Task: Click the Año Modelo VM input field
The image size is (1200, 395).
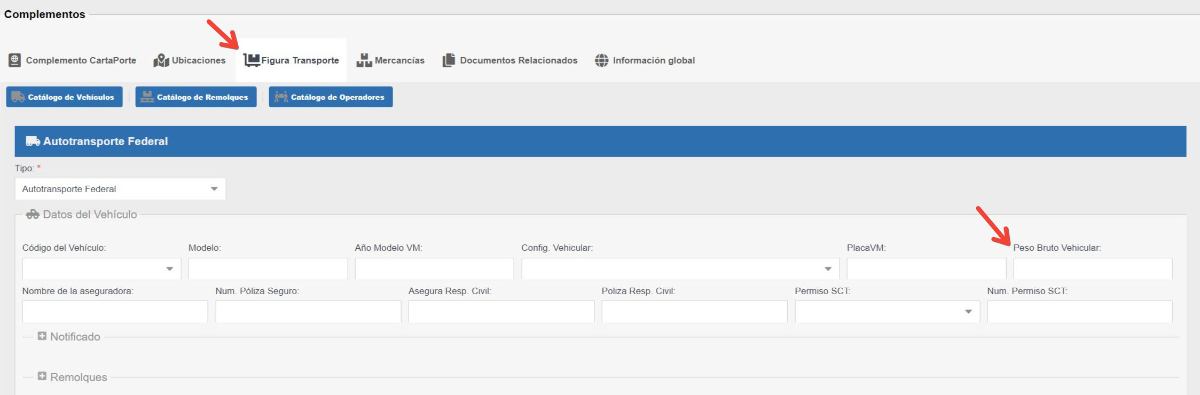Action: [434, 268]
